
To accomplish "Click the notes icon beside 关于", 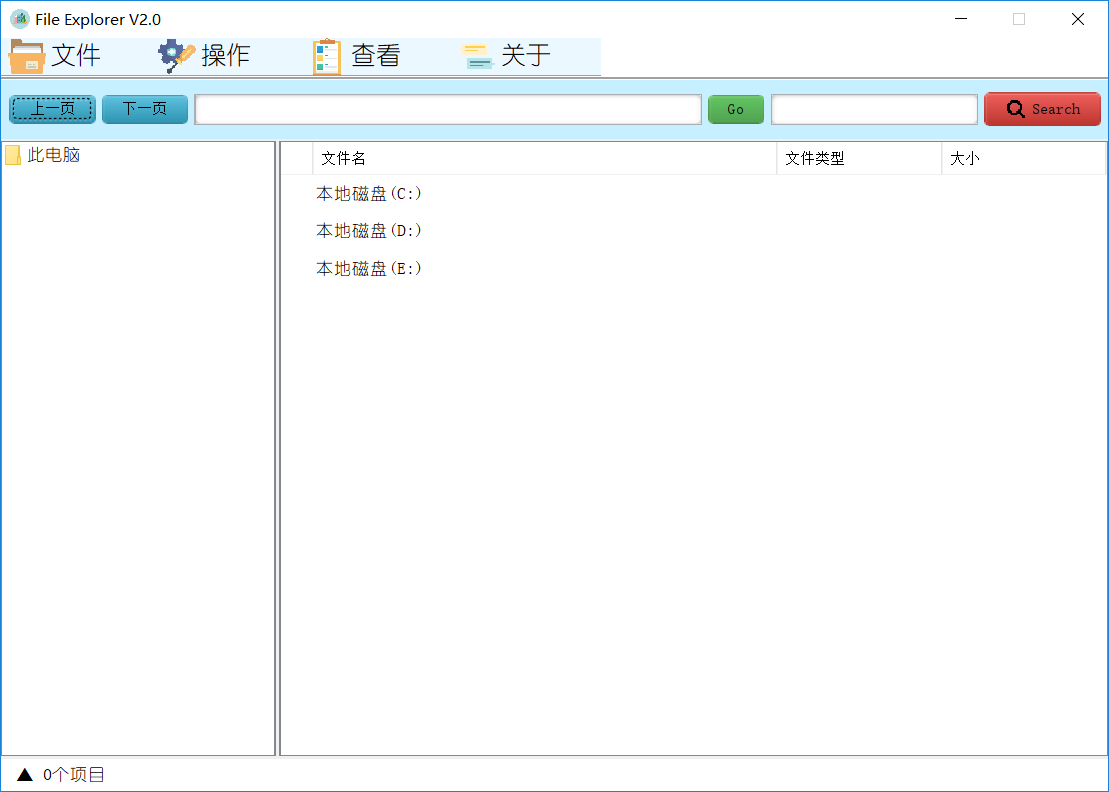I will [478, 55].
